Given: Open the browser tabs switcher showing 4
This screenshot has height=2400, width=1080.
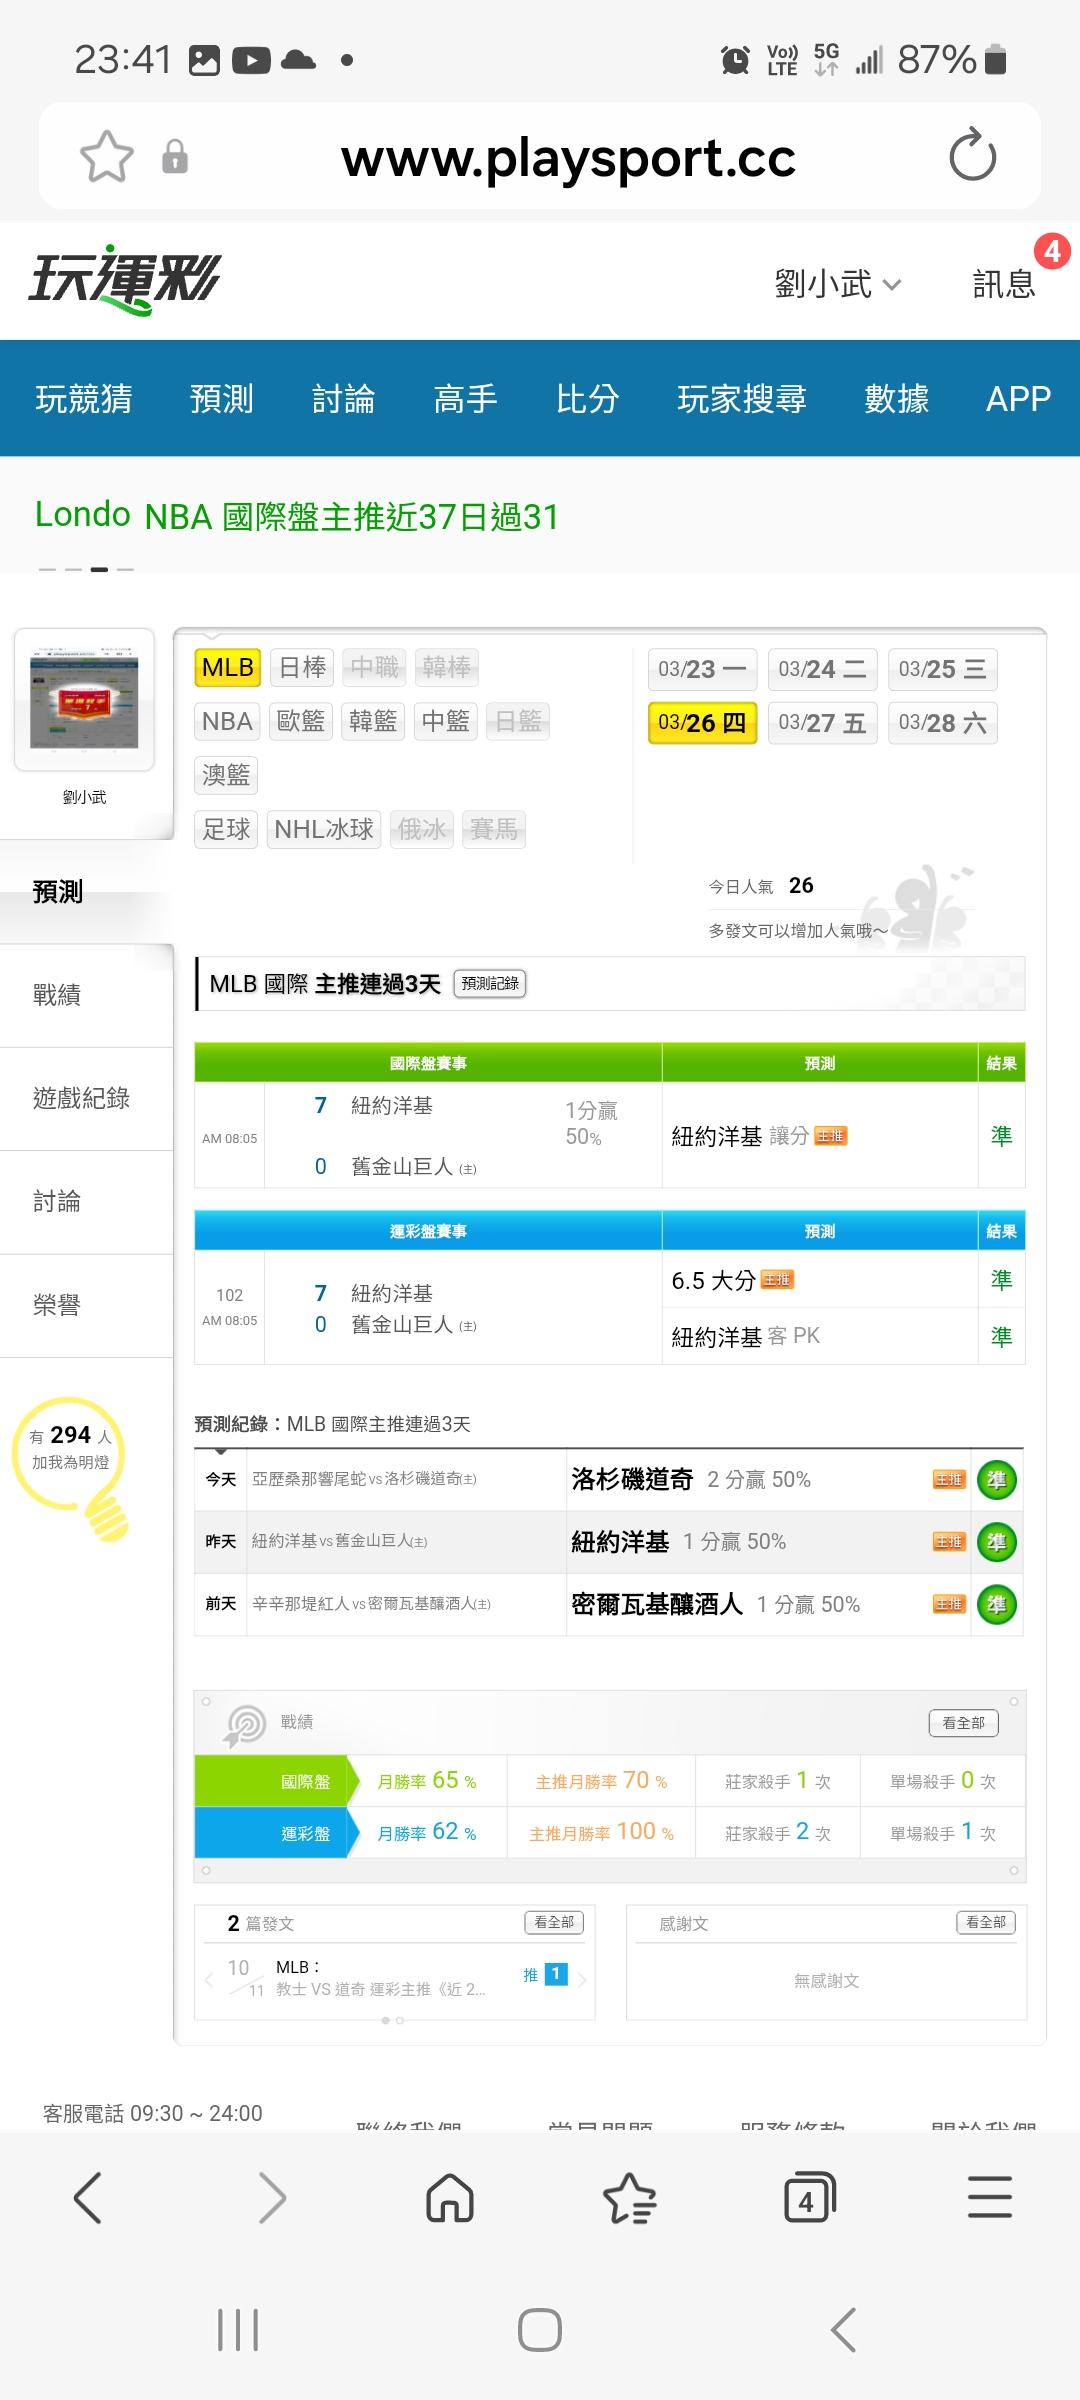Looking at the screenshot, I should [809, 2198].
